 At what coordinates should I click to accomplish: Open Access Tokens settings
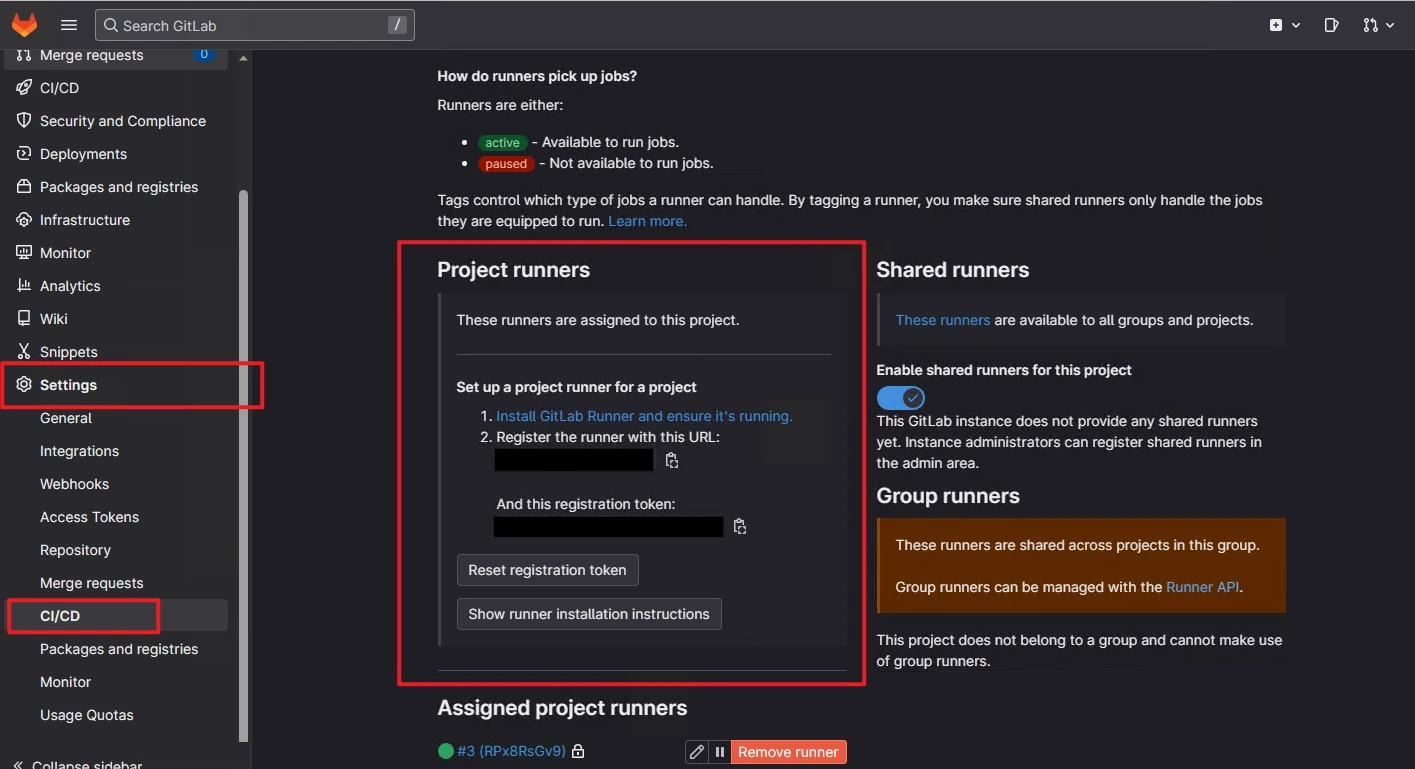89,517
